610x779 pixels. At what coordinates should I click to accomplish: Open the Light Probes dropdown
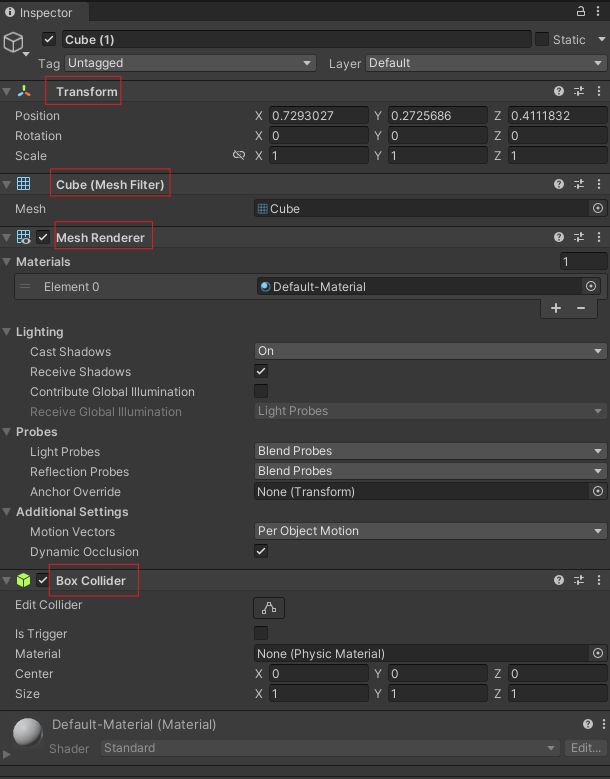point(431,451)
